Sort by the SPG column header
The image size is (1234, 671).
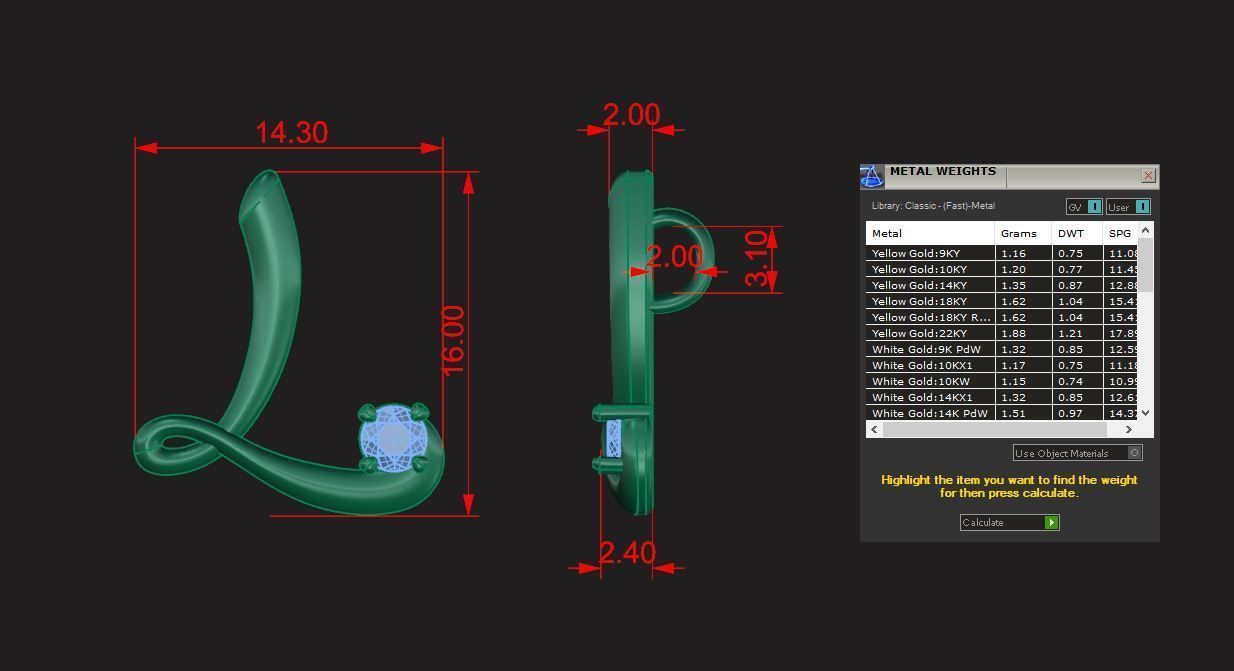coord(1120,233)
